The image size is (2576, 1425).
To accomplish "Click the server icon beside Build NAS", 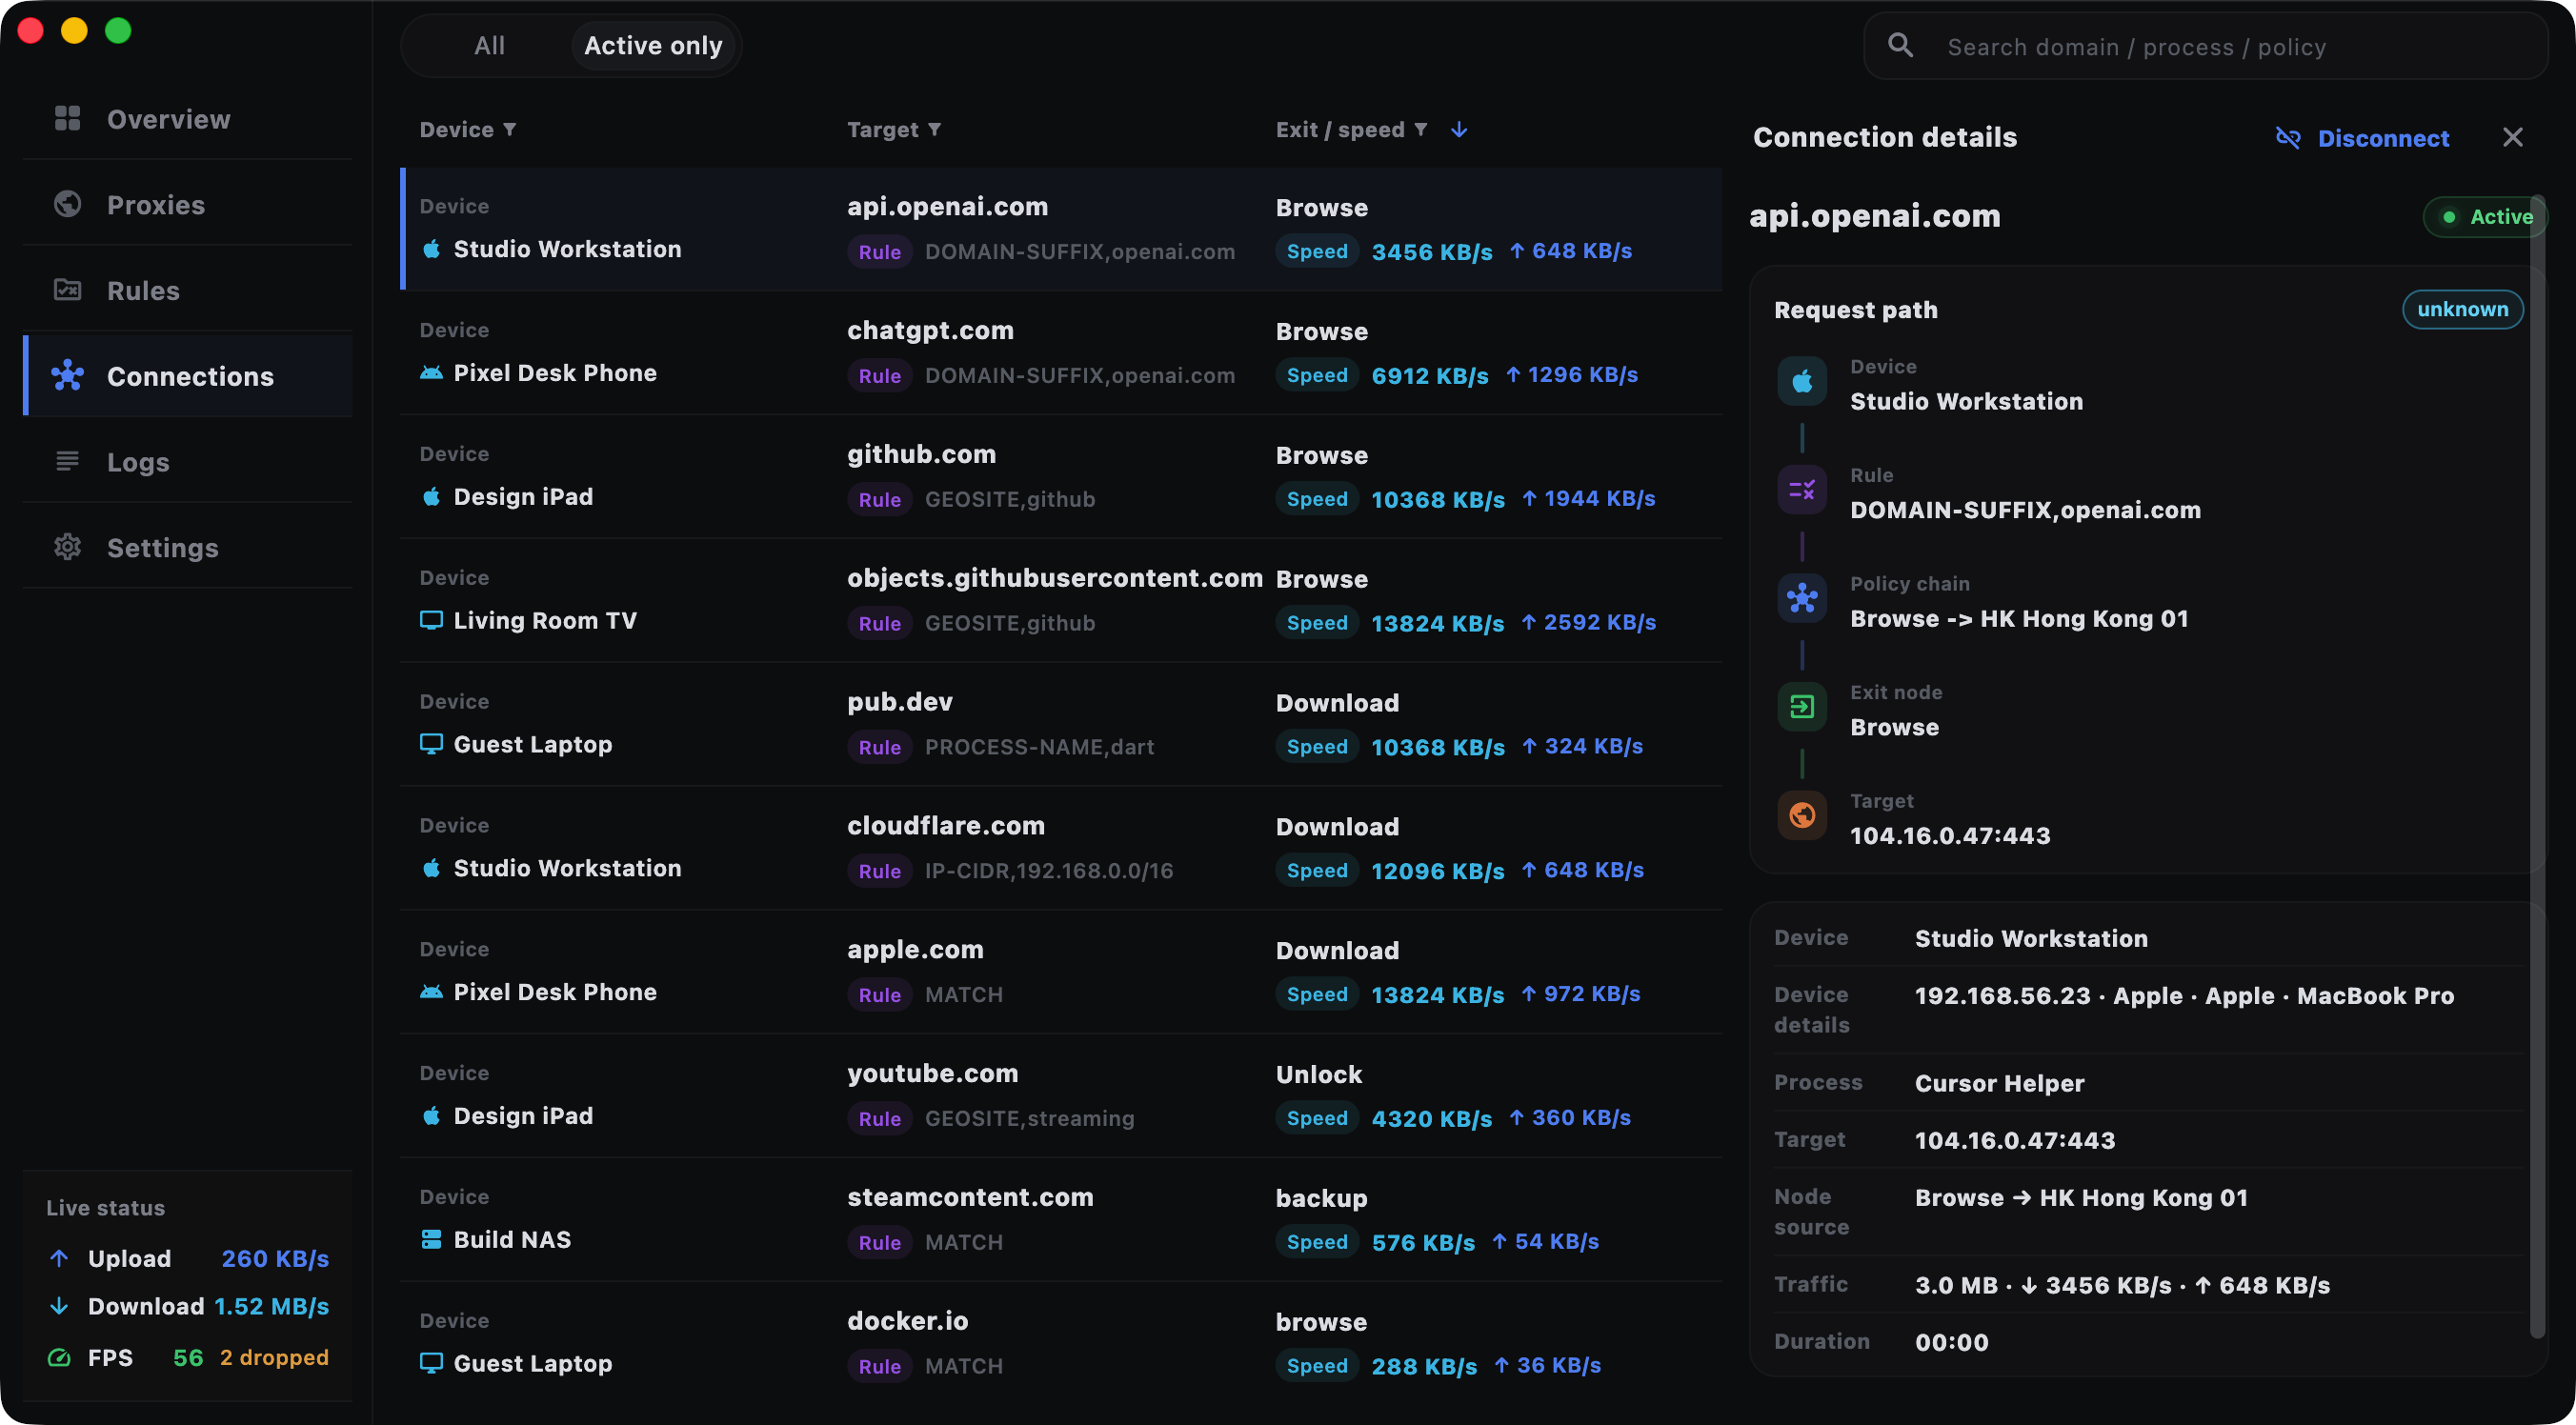I will (431, 1240).
